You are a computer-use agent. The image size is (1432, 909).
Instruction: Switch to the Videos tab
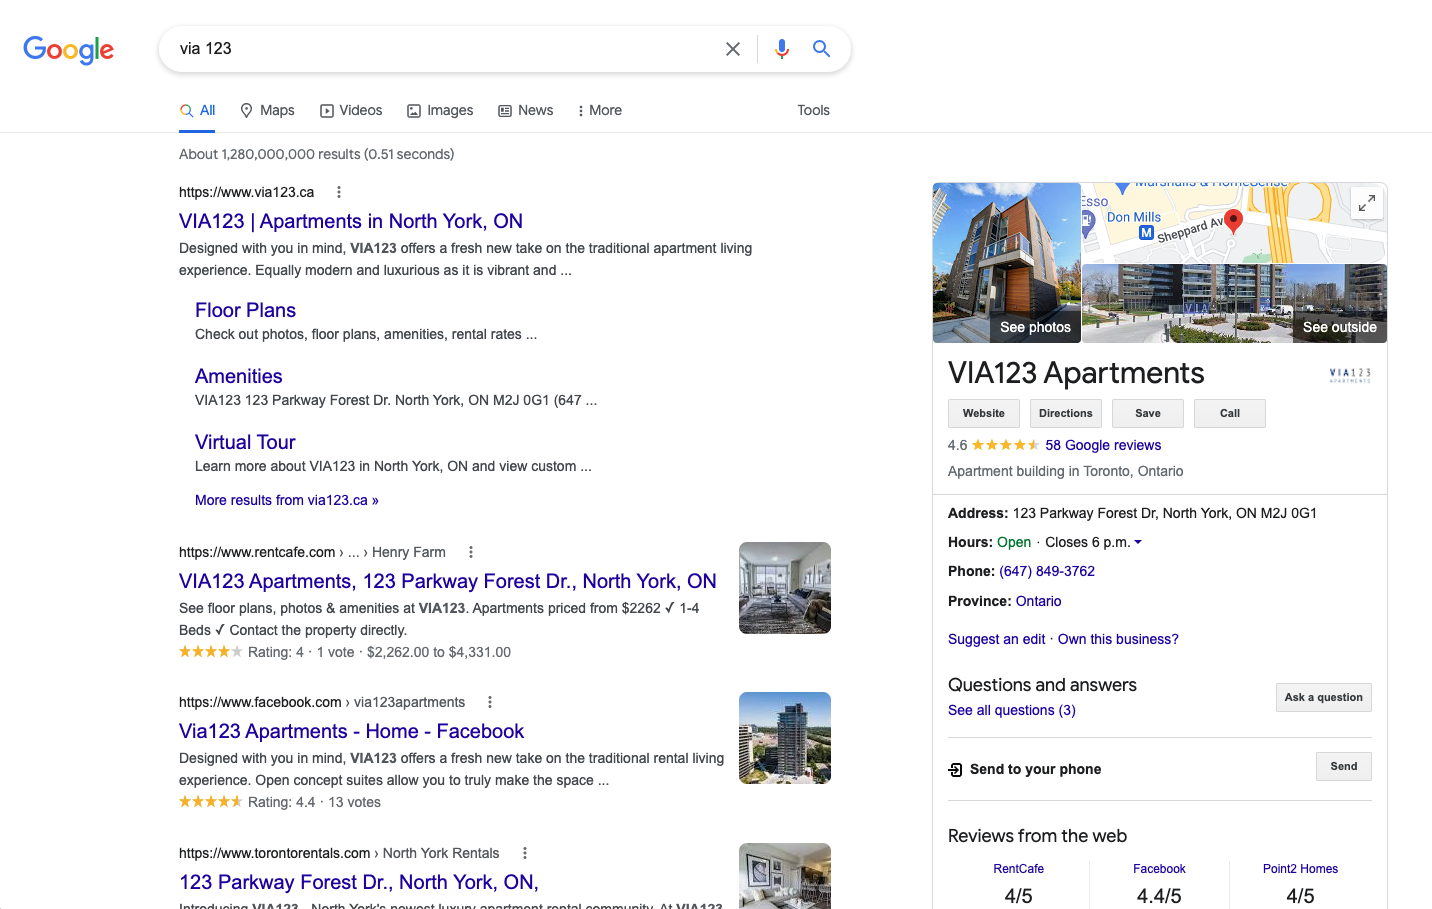coord(351,110)
